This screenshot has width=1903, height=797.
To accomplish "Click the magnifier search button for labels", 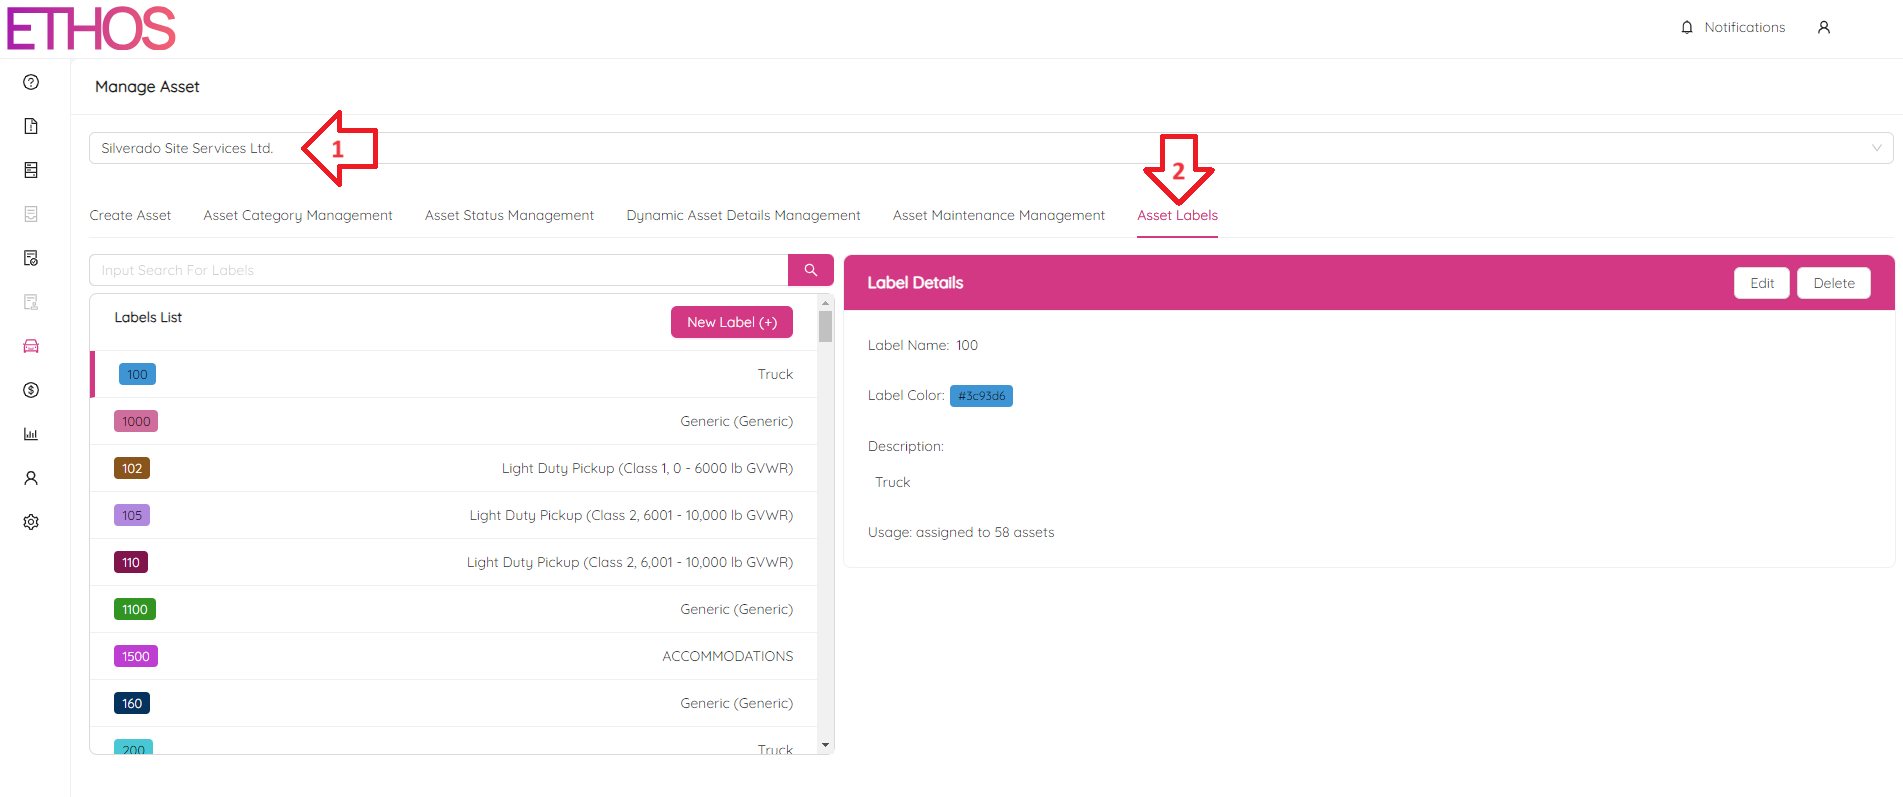I will pyautogui.click(x=810, y=270).
